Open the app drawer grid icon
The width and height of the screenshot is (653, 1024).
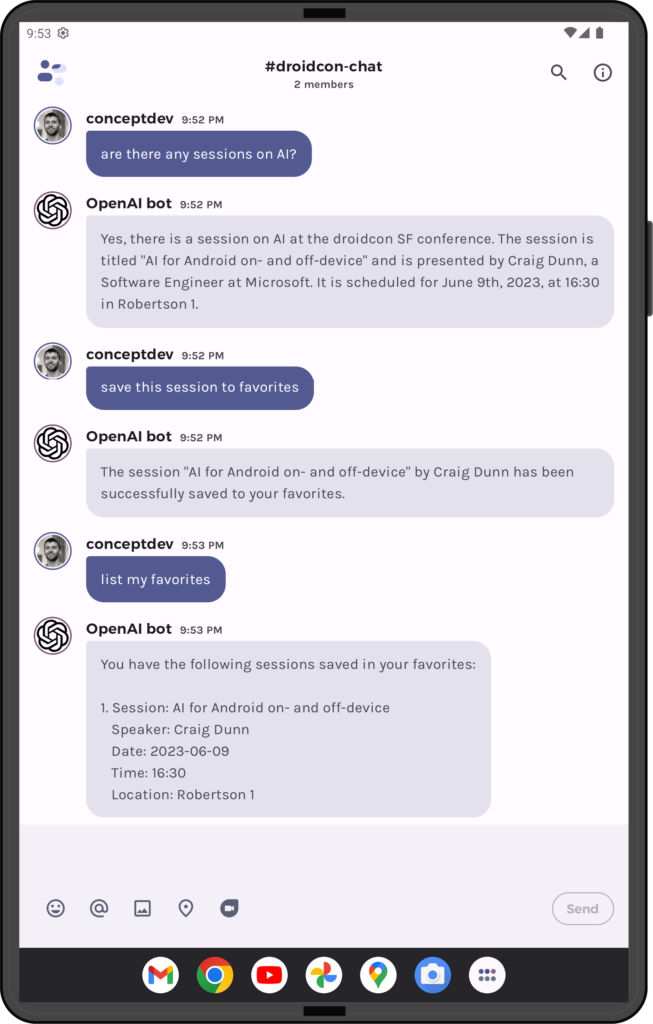487,975
